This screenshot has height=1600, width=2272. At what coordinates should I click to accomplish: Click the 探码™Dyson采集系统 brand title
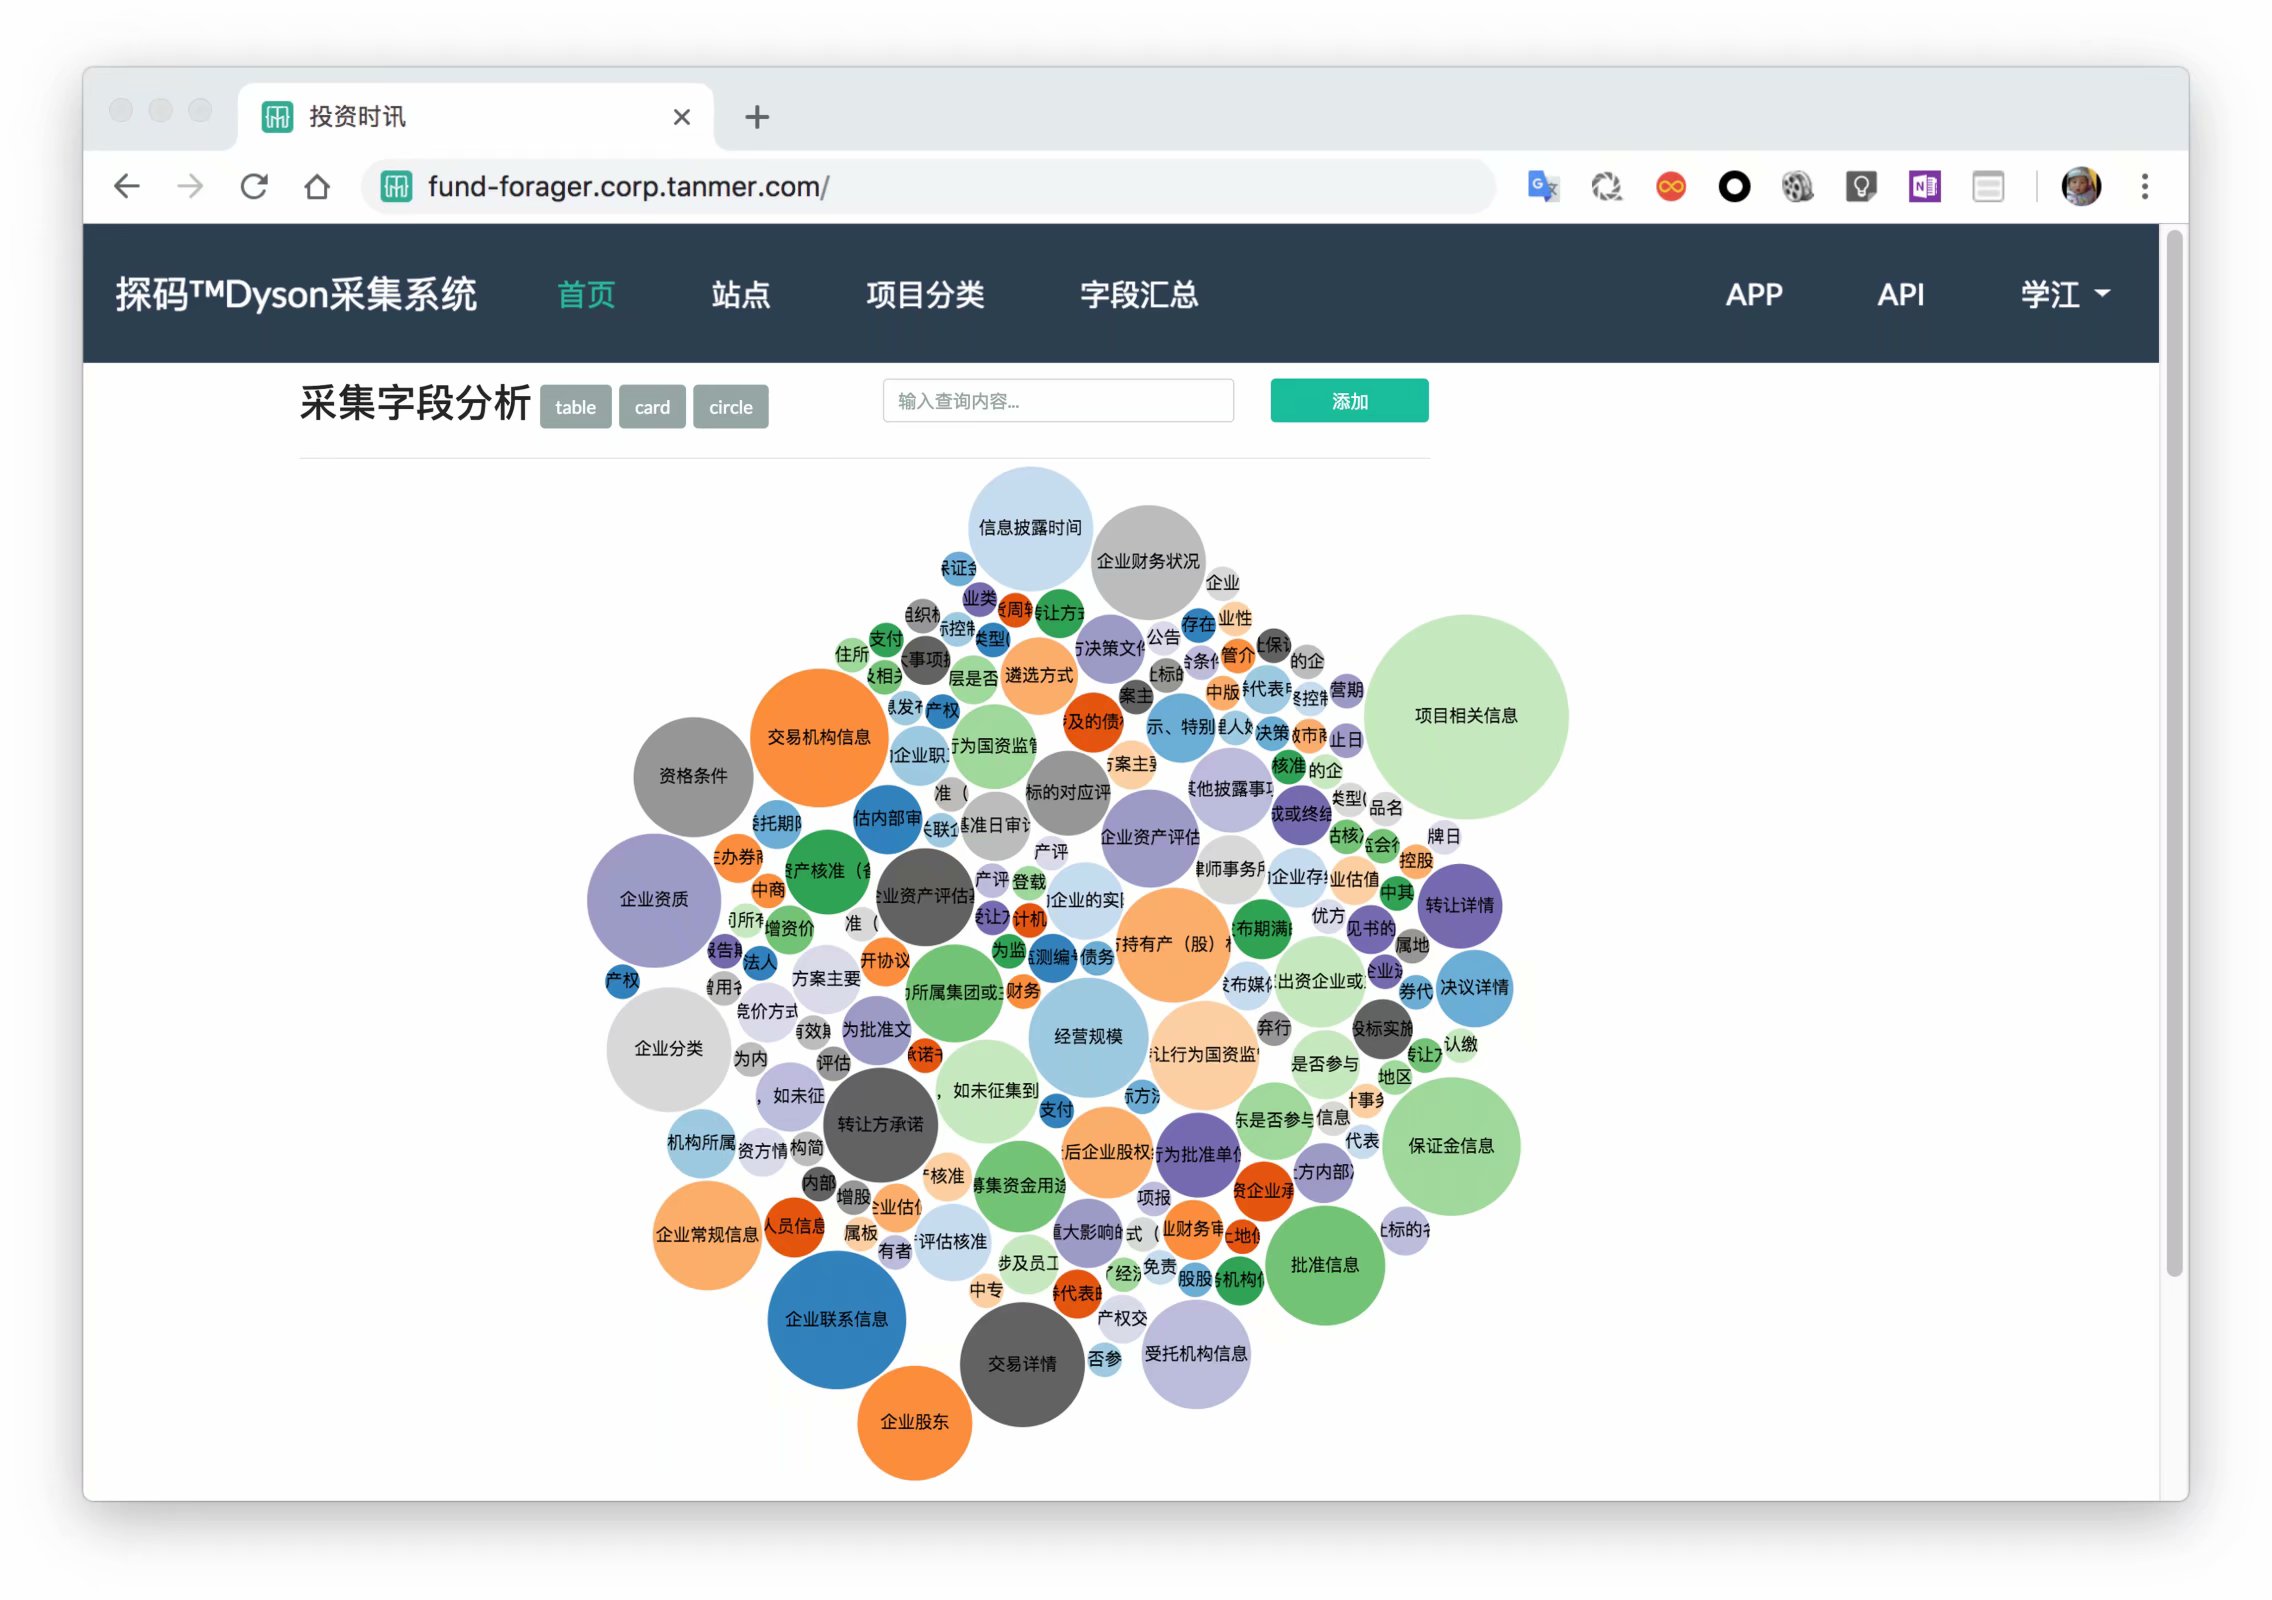296,294
